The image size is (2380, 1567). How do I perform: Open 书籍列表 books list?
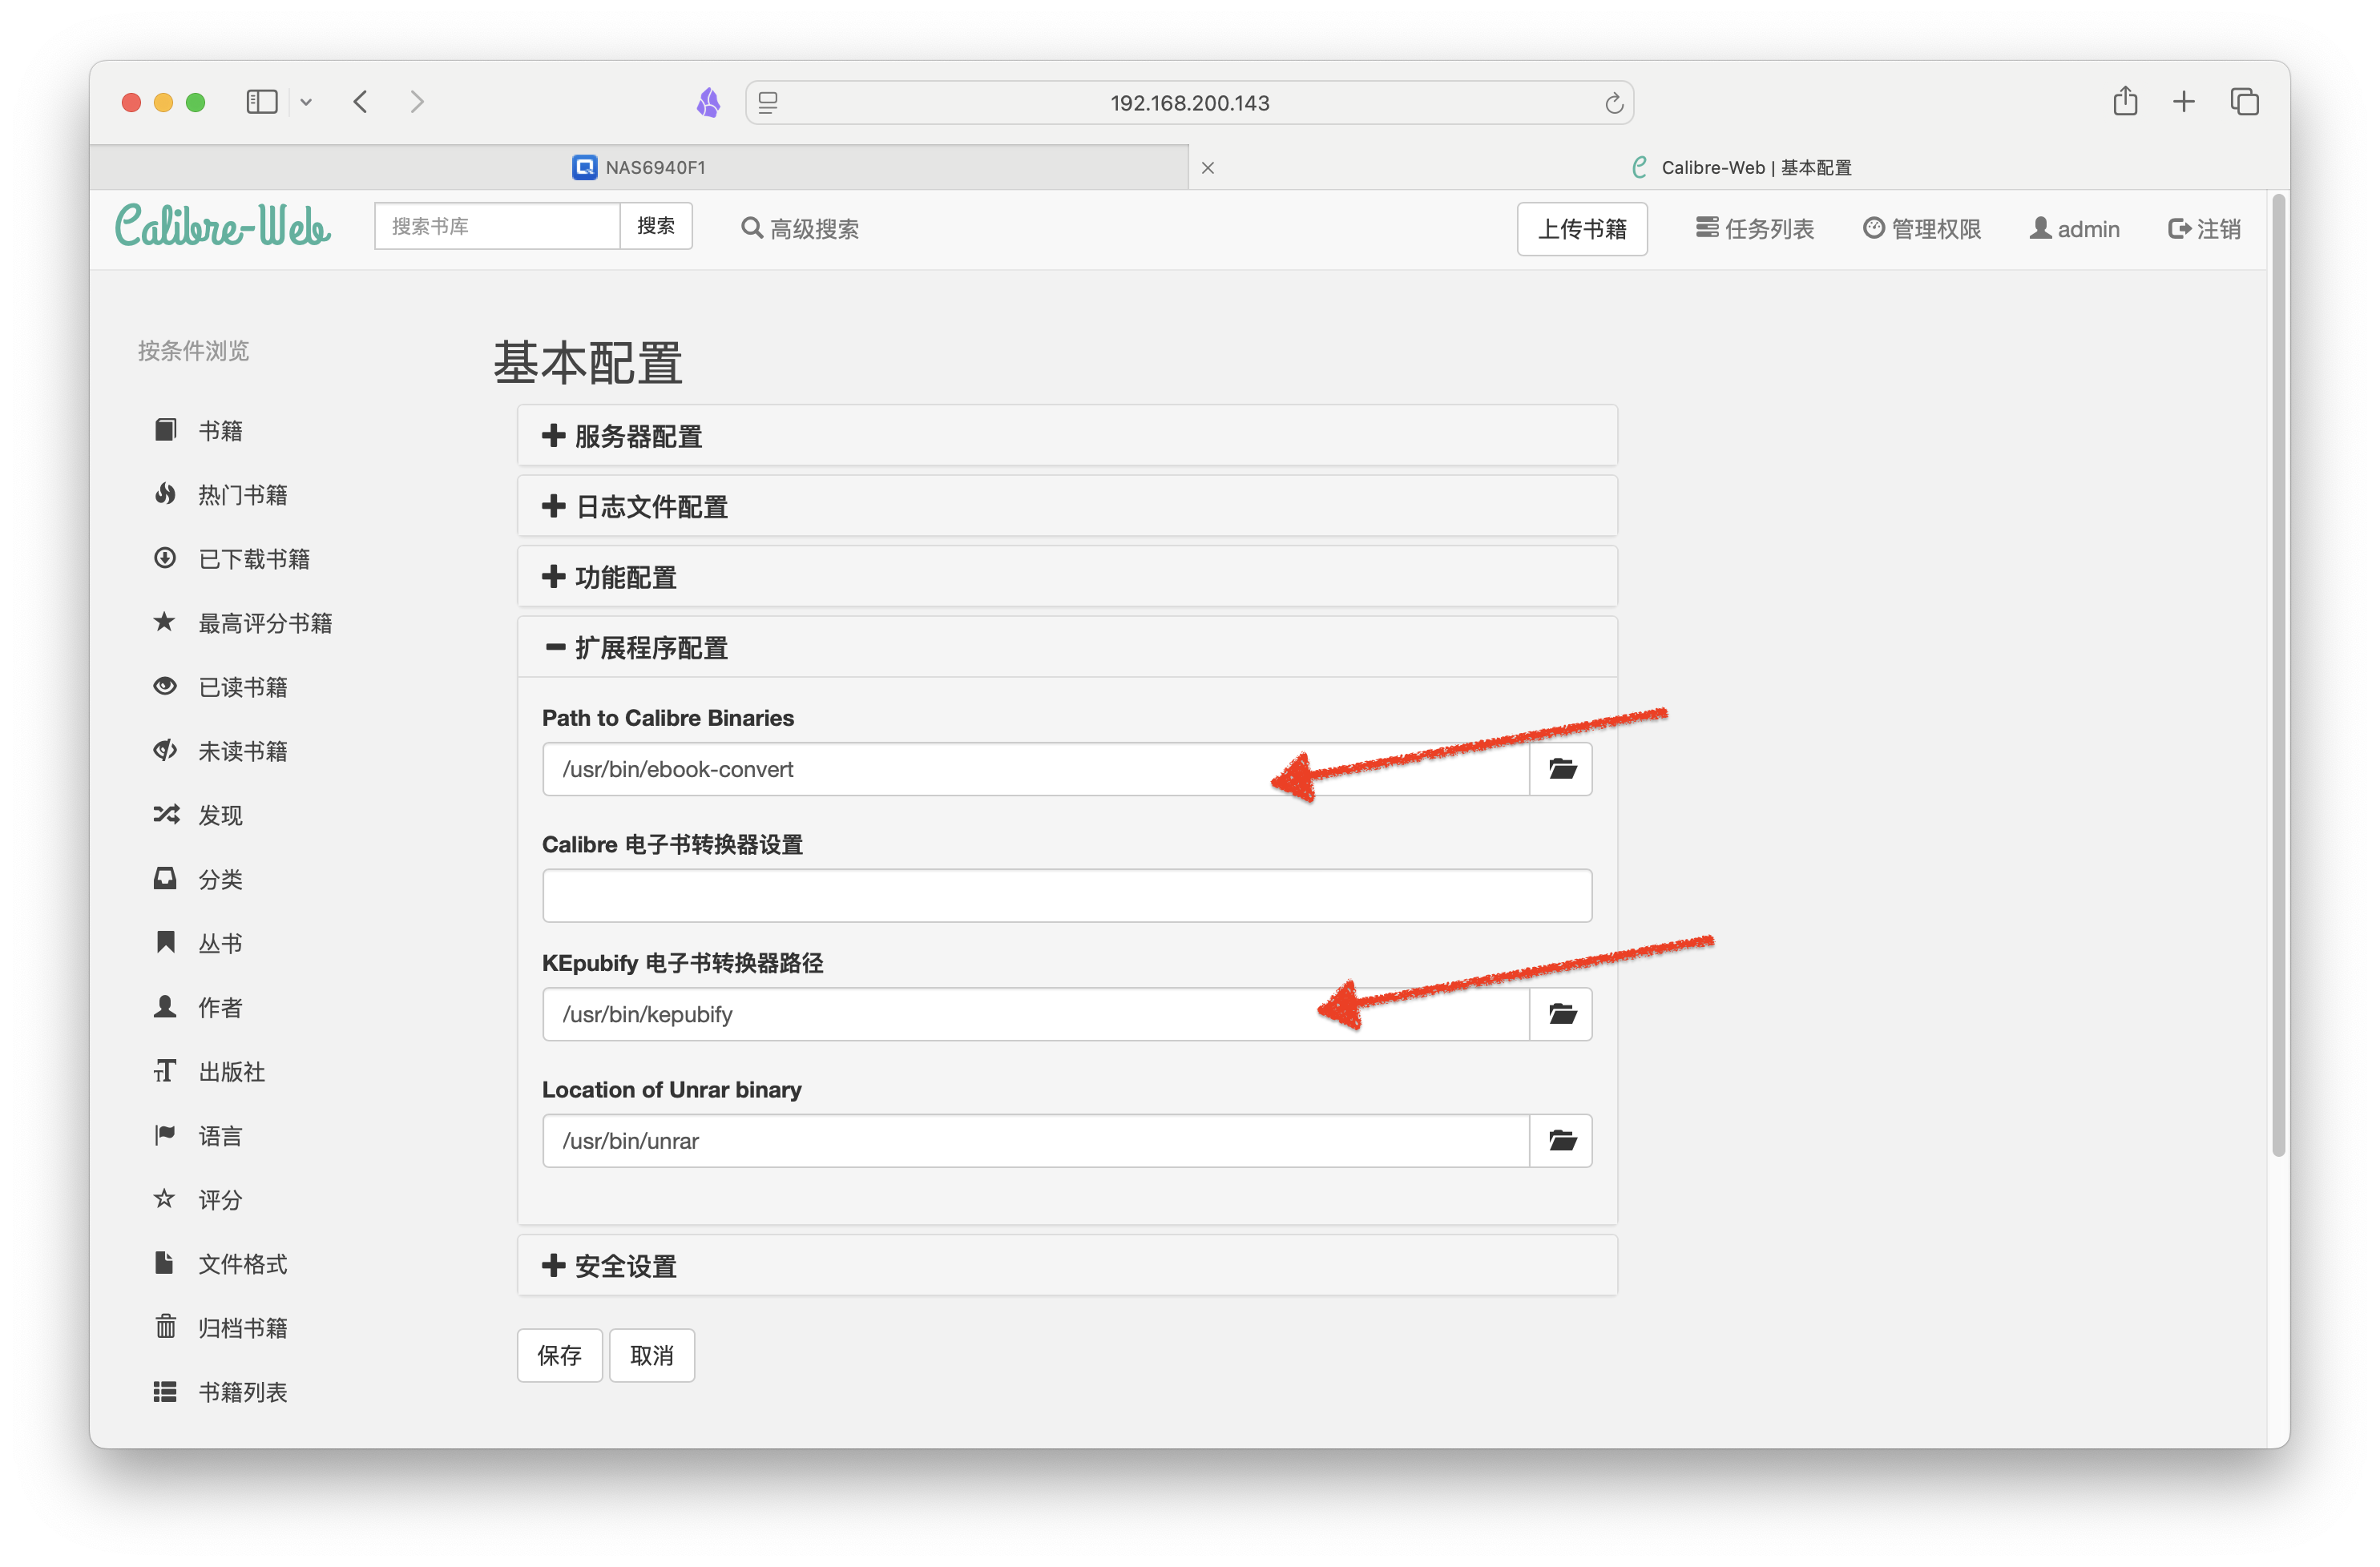coord(221,1392)
